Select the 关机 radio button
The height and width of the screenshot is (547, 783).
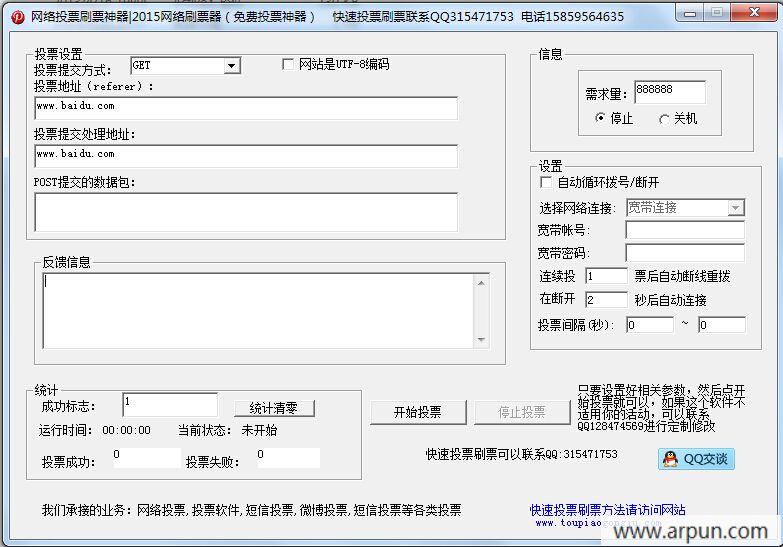664,118
